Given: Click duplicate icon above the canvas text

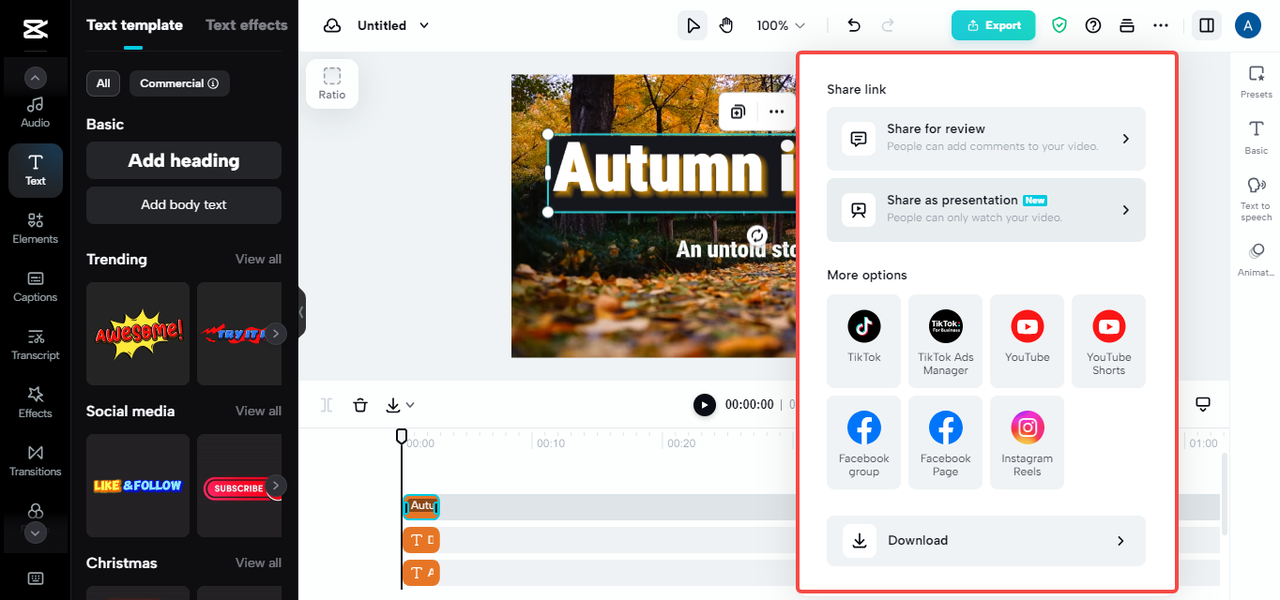Looking at the screenshot, I should (738, 112).
